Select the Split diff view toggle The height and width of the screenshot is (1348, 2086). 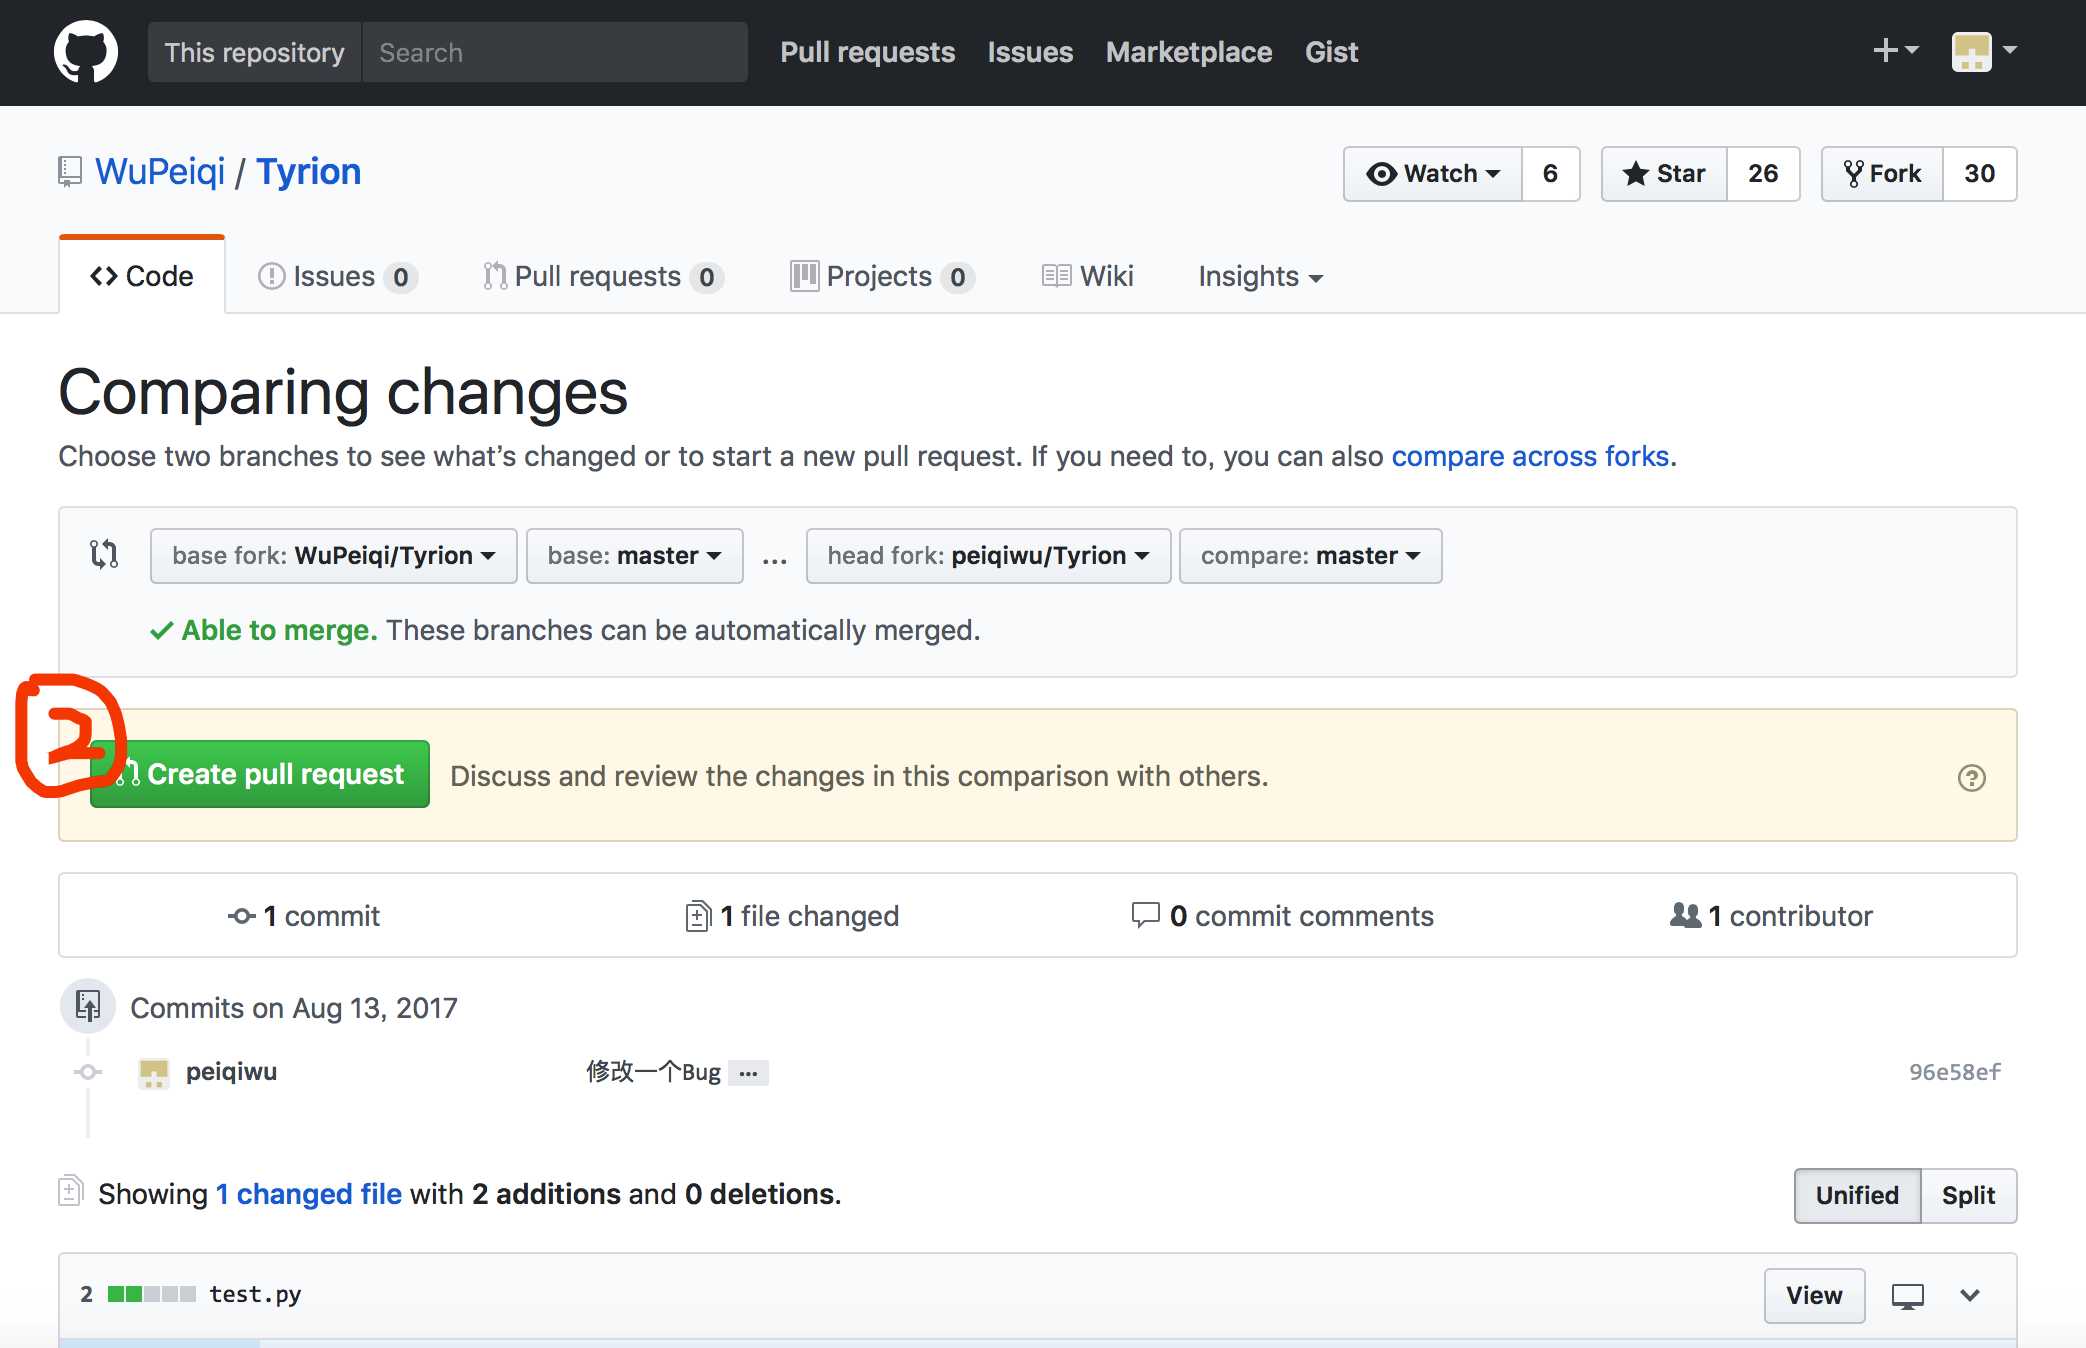point(1970,1193)
